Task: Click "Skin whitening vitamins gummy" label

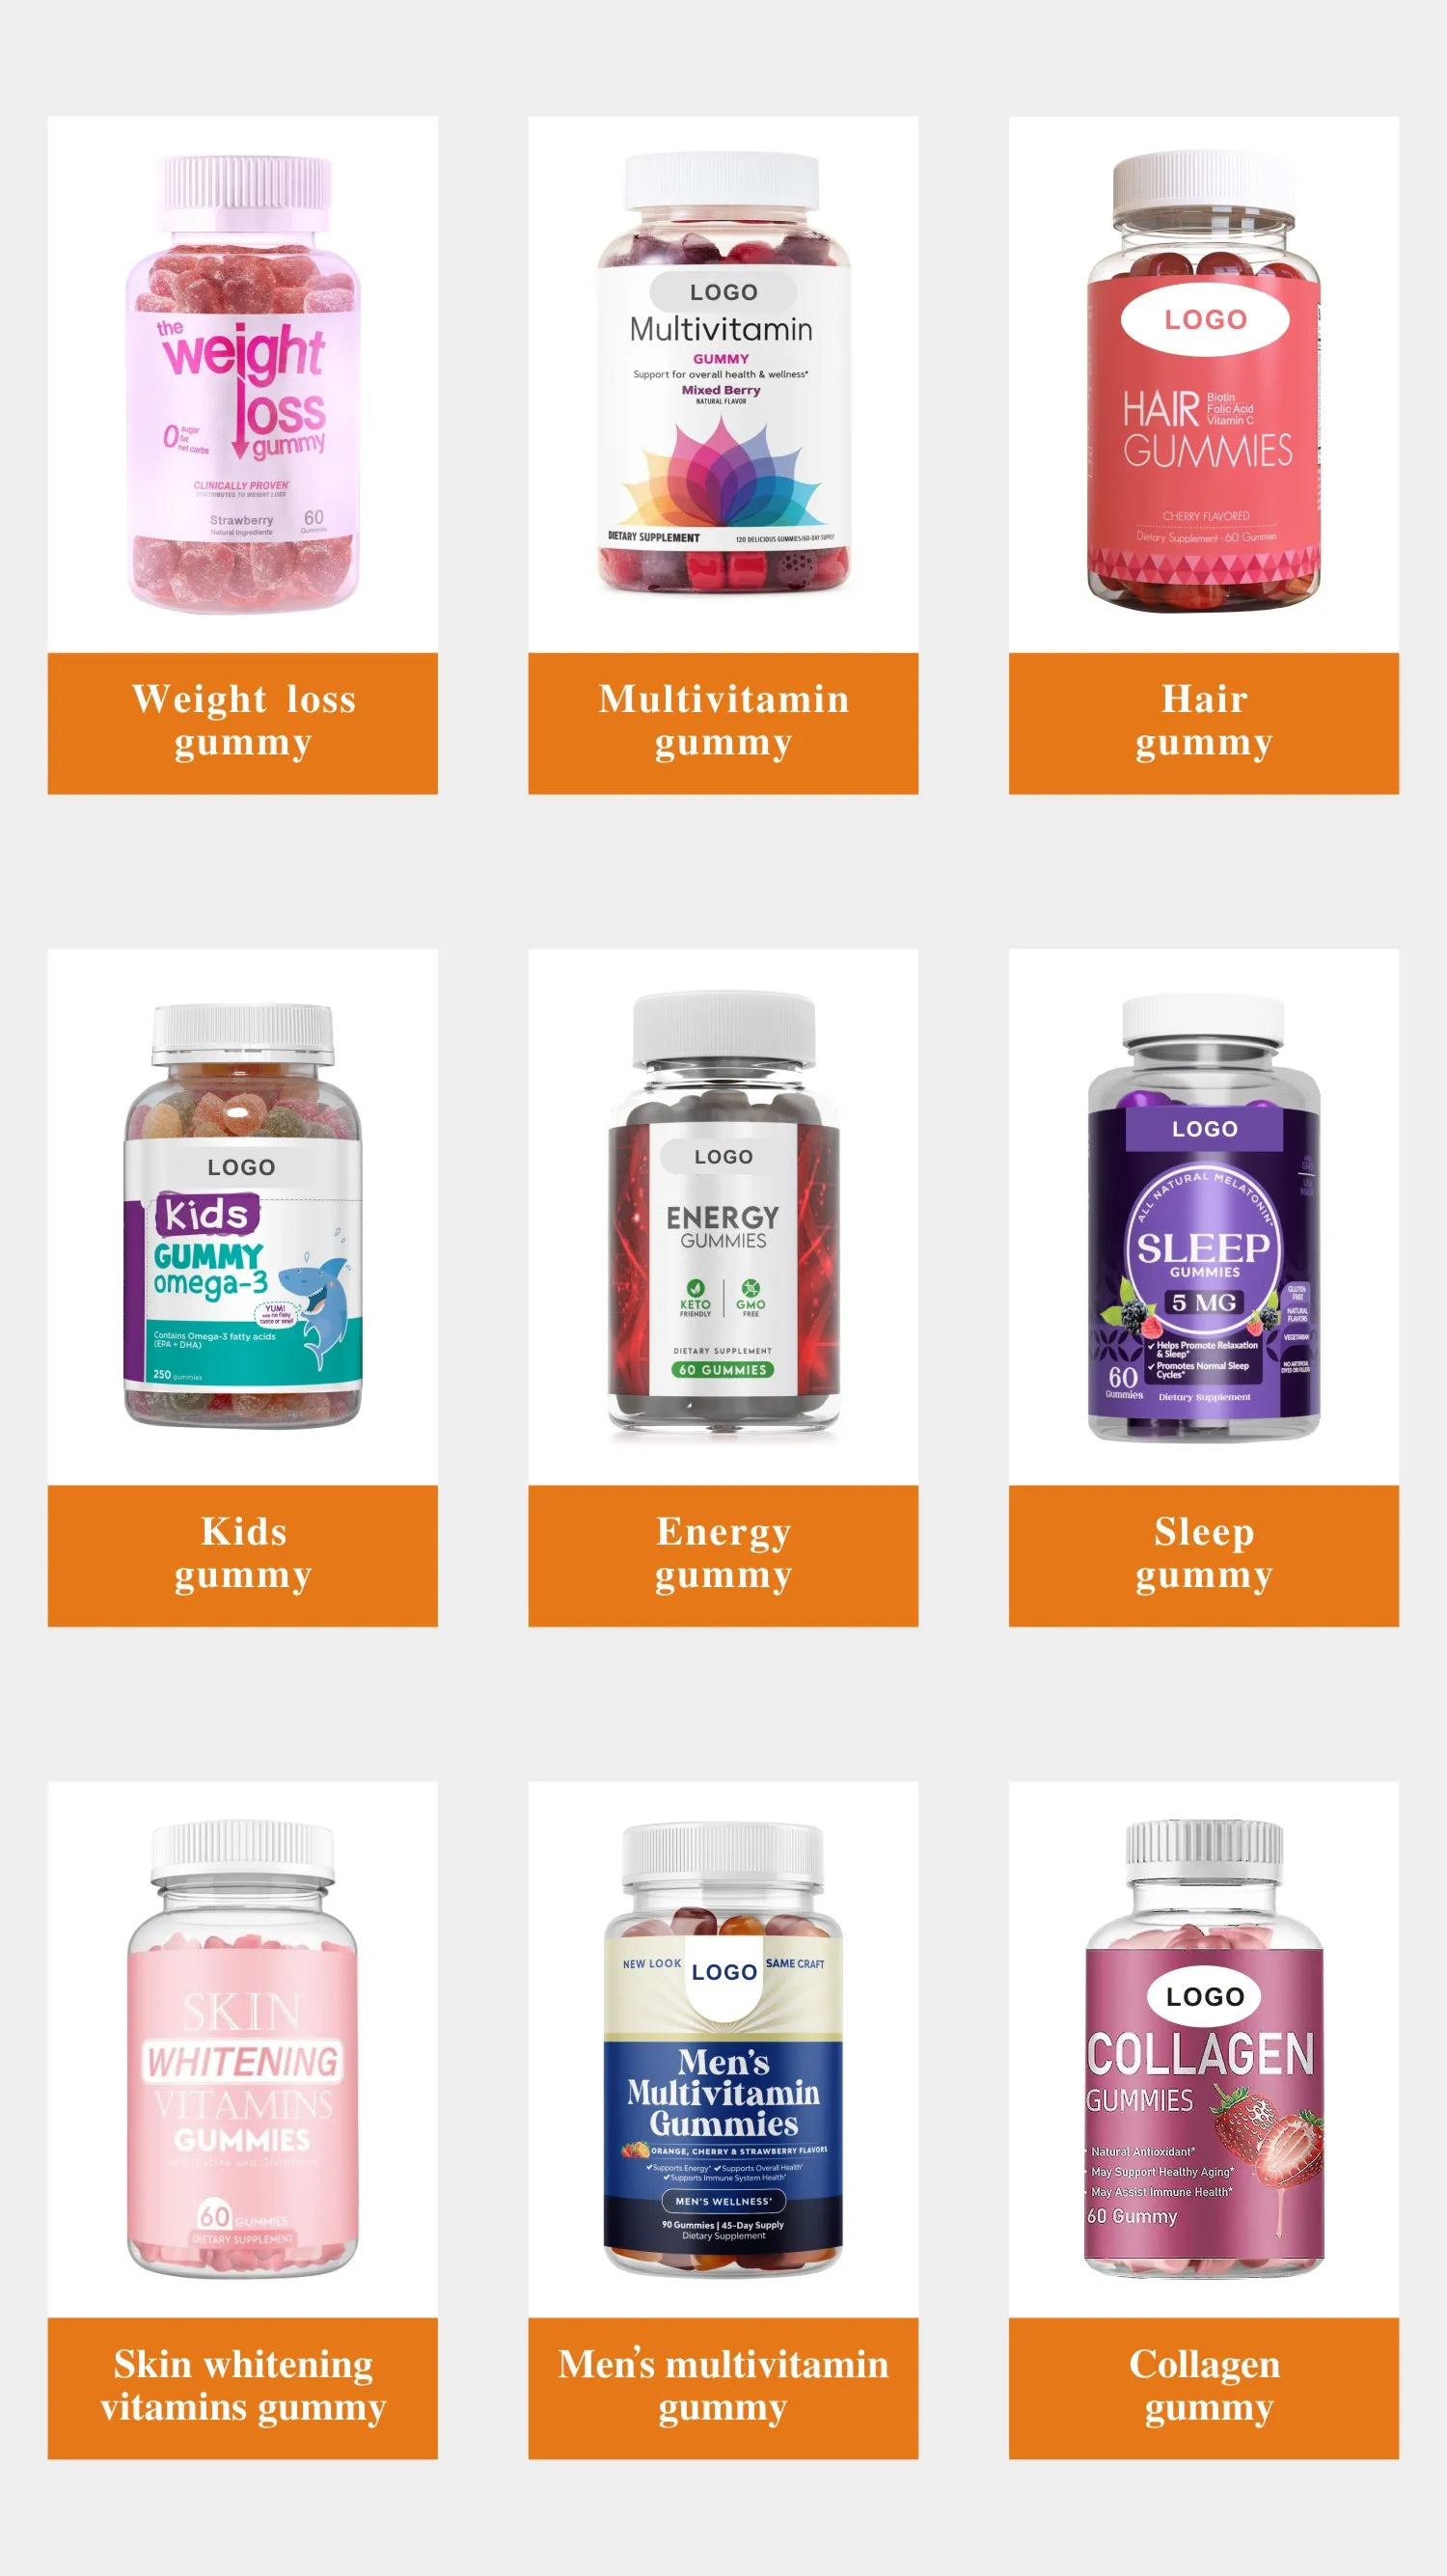Action: click(242, 2388)
